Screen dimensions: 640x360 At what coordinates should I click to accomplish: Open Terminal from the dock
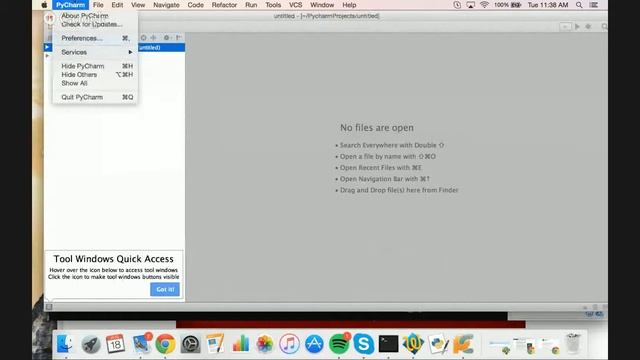tap(388, 344)
